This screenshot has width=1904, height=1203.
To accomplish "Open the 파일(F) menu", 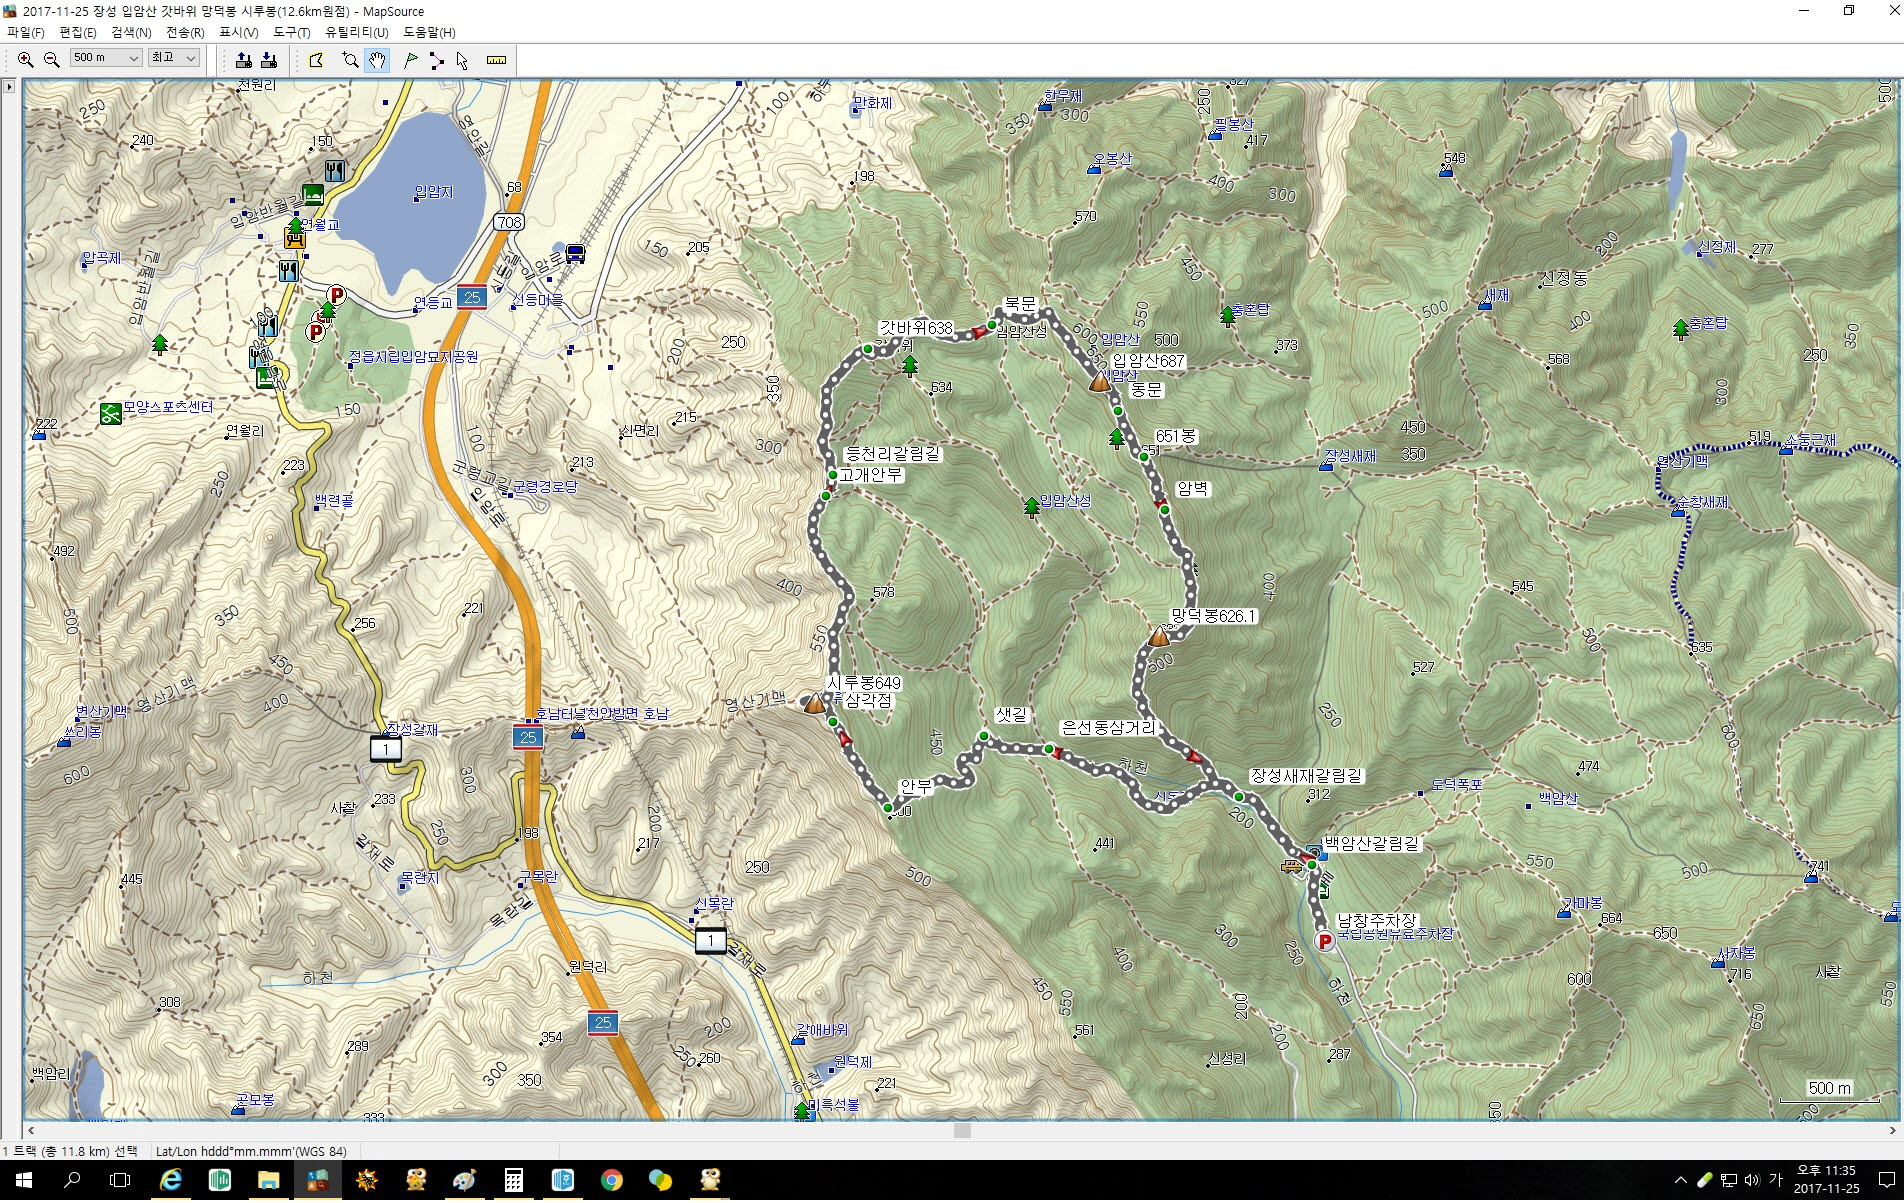I will click(26, 32).
